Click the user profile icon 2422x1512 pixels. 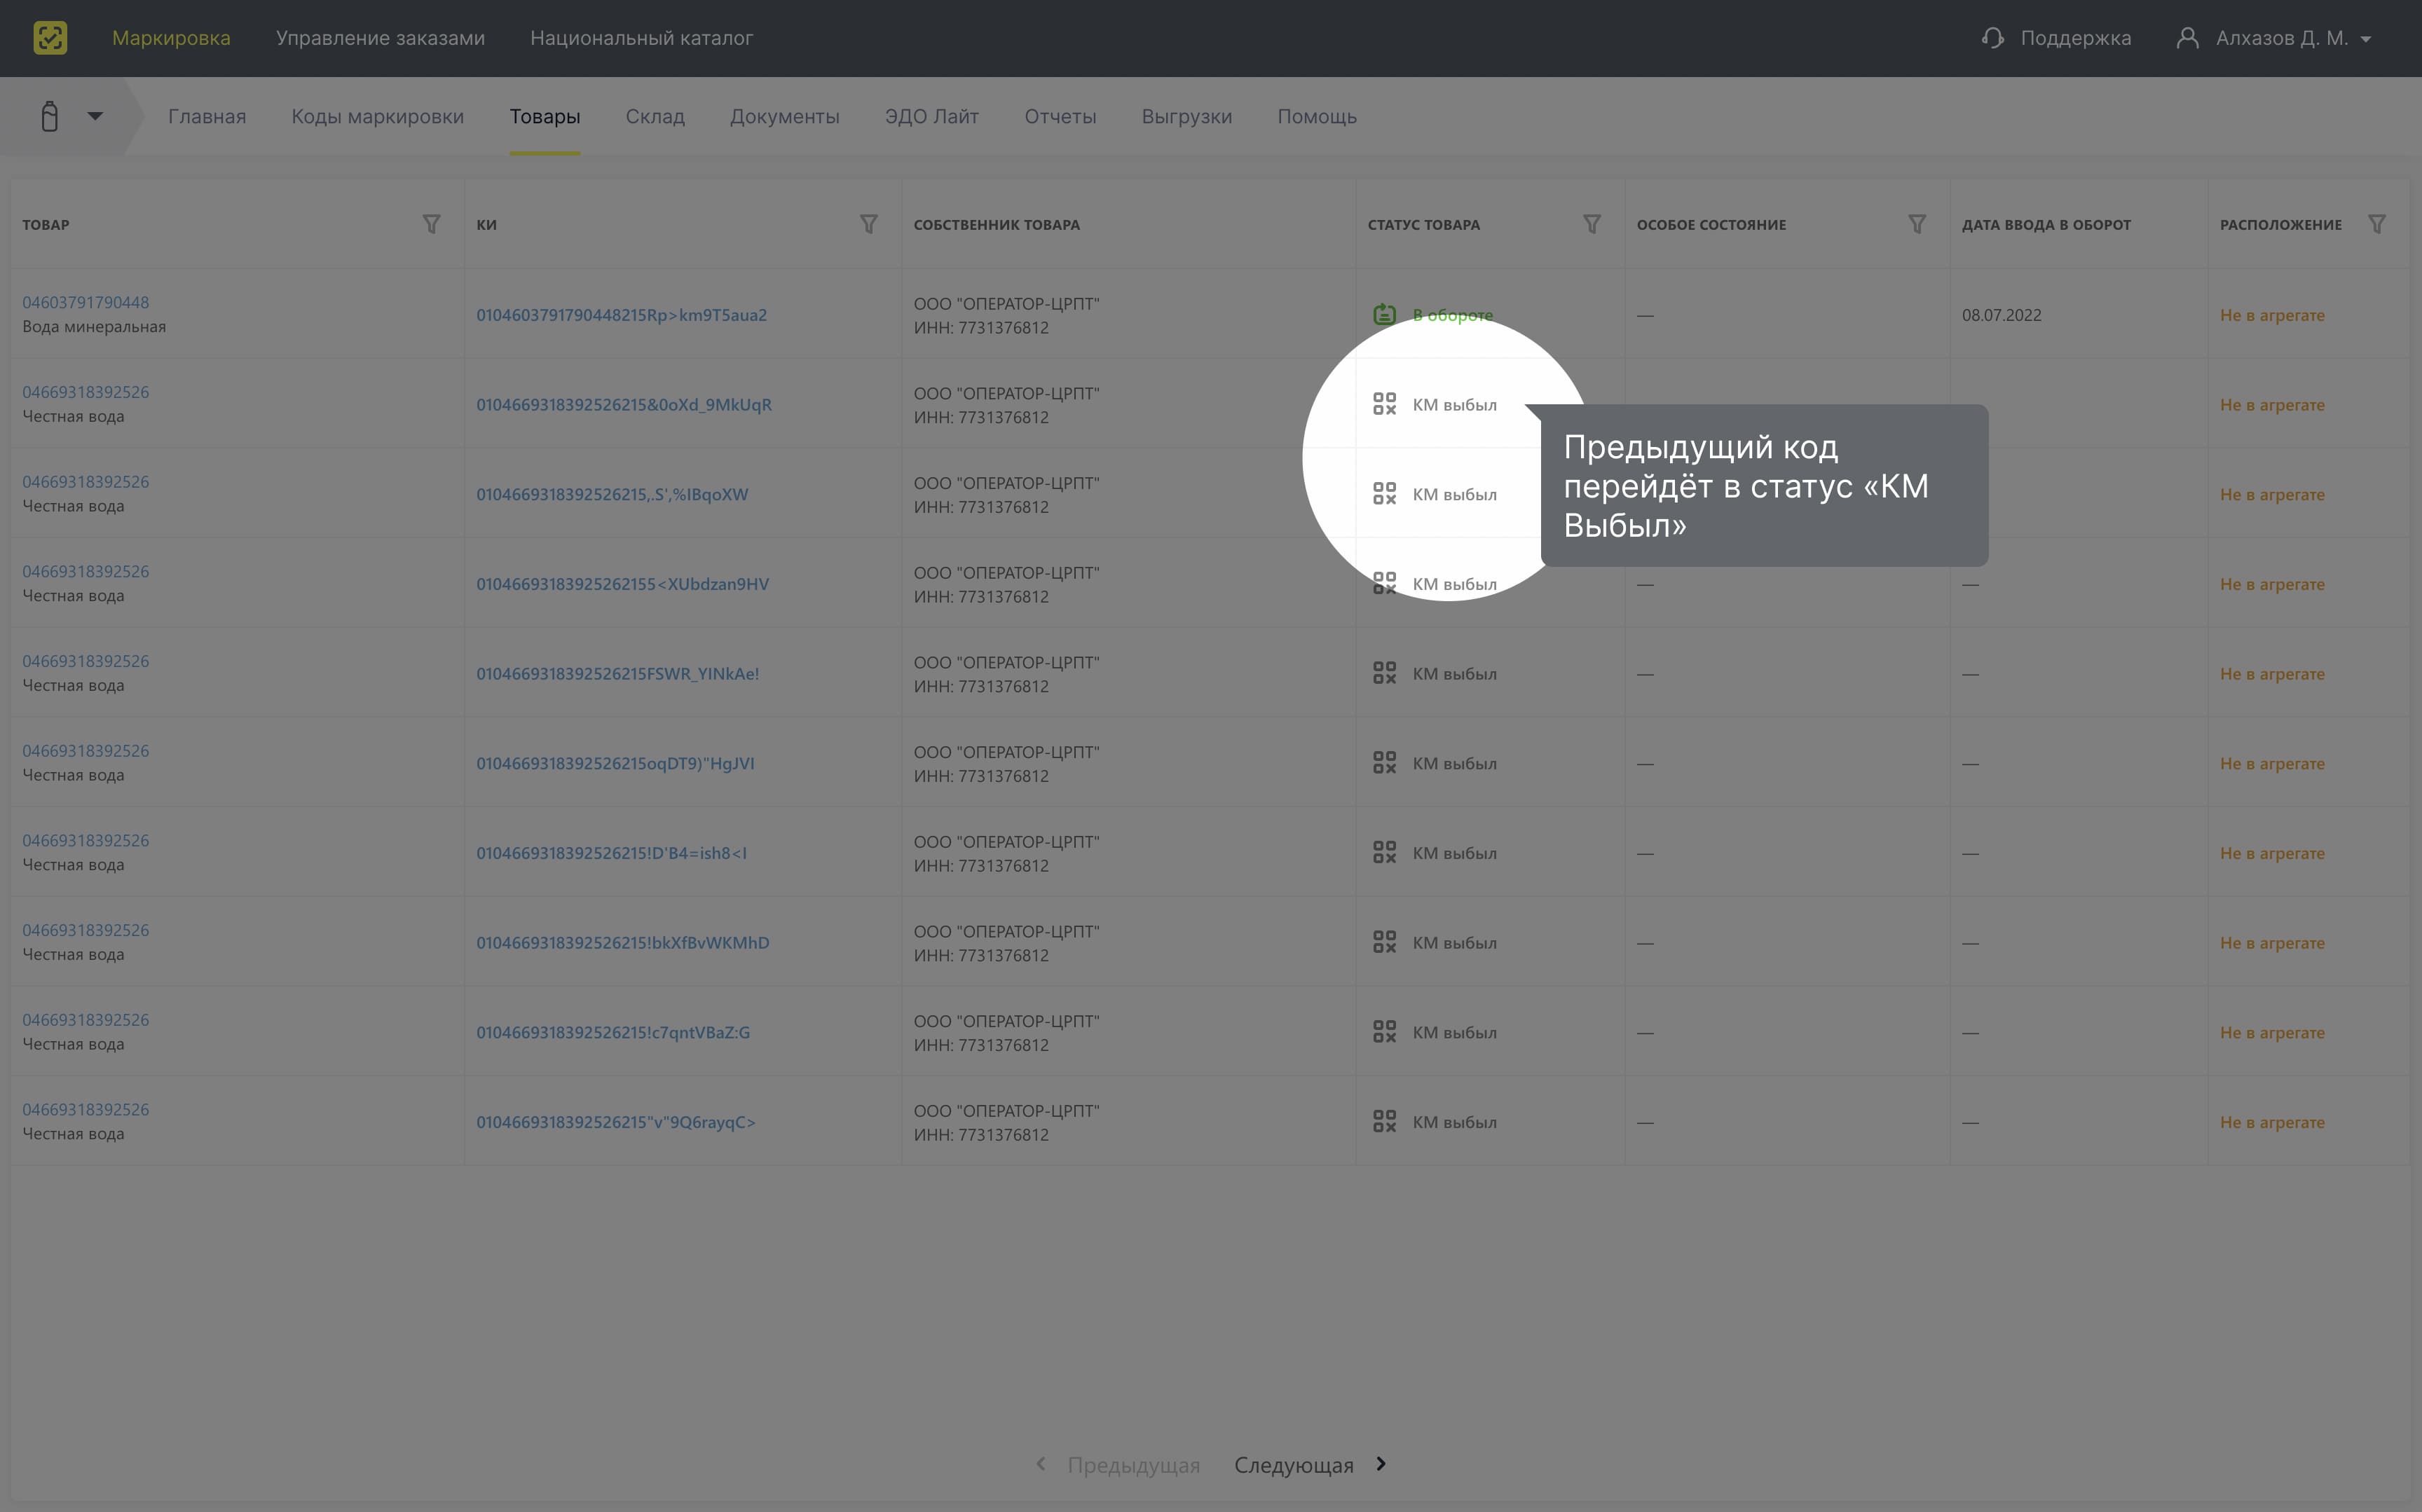tap(2187, 38)
